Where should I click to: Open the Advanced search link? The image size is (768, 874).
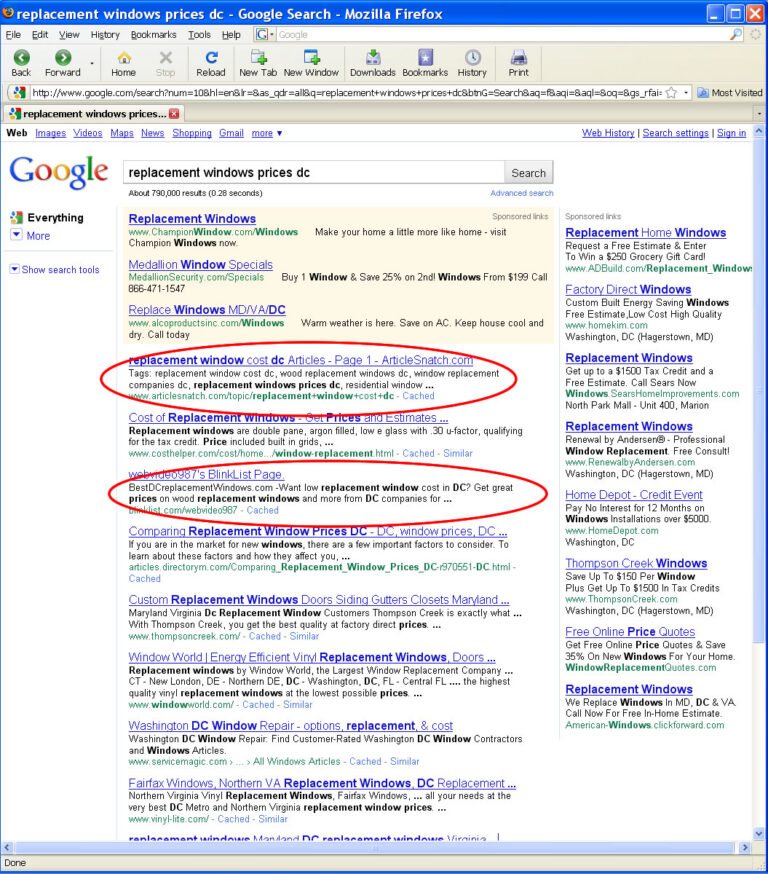522,193
